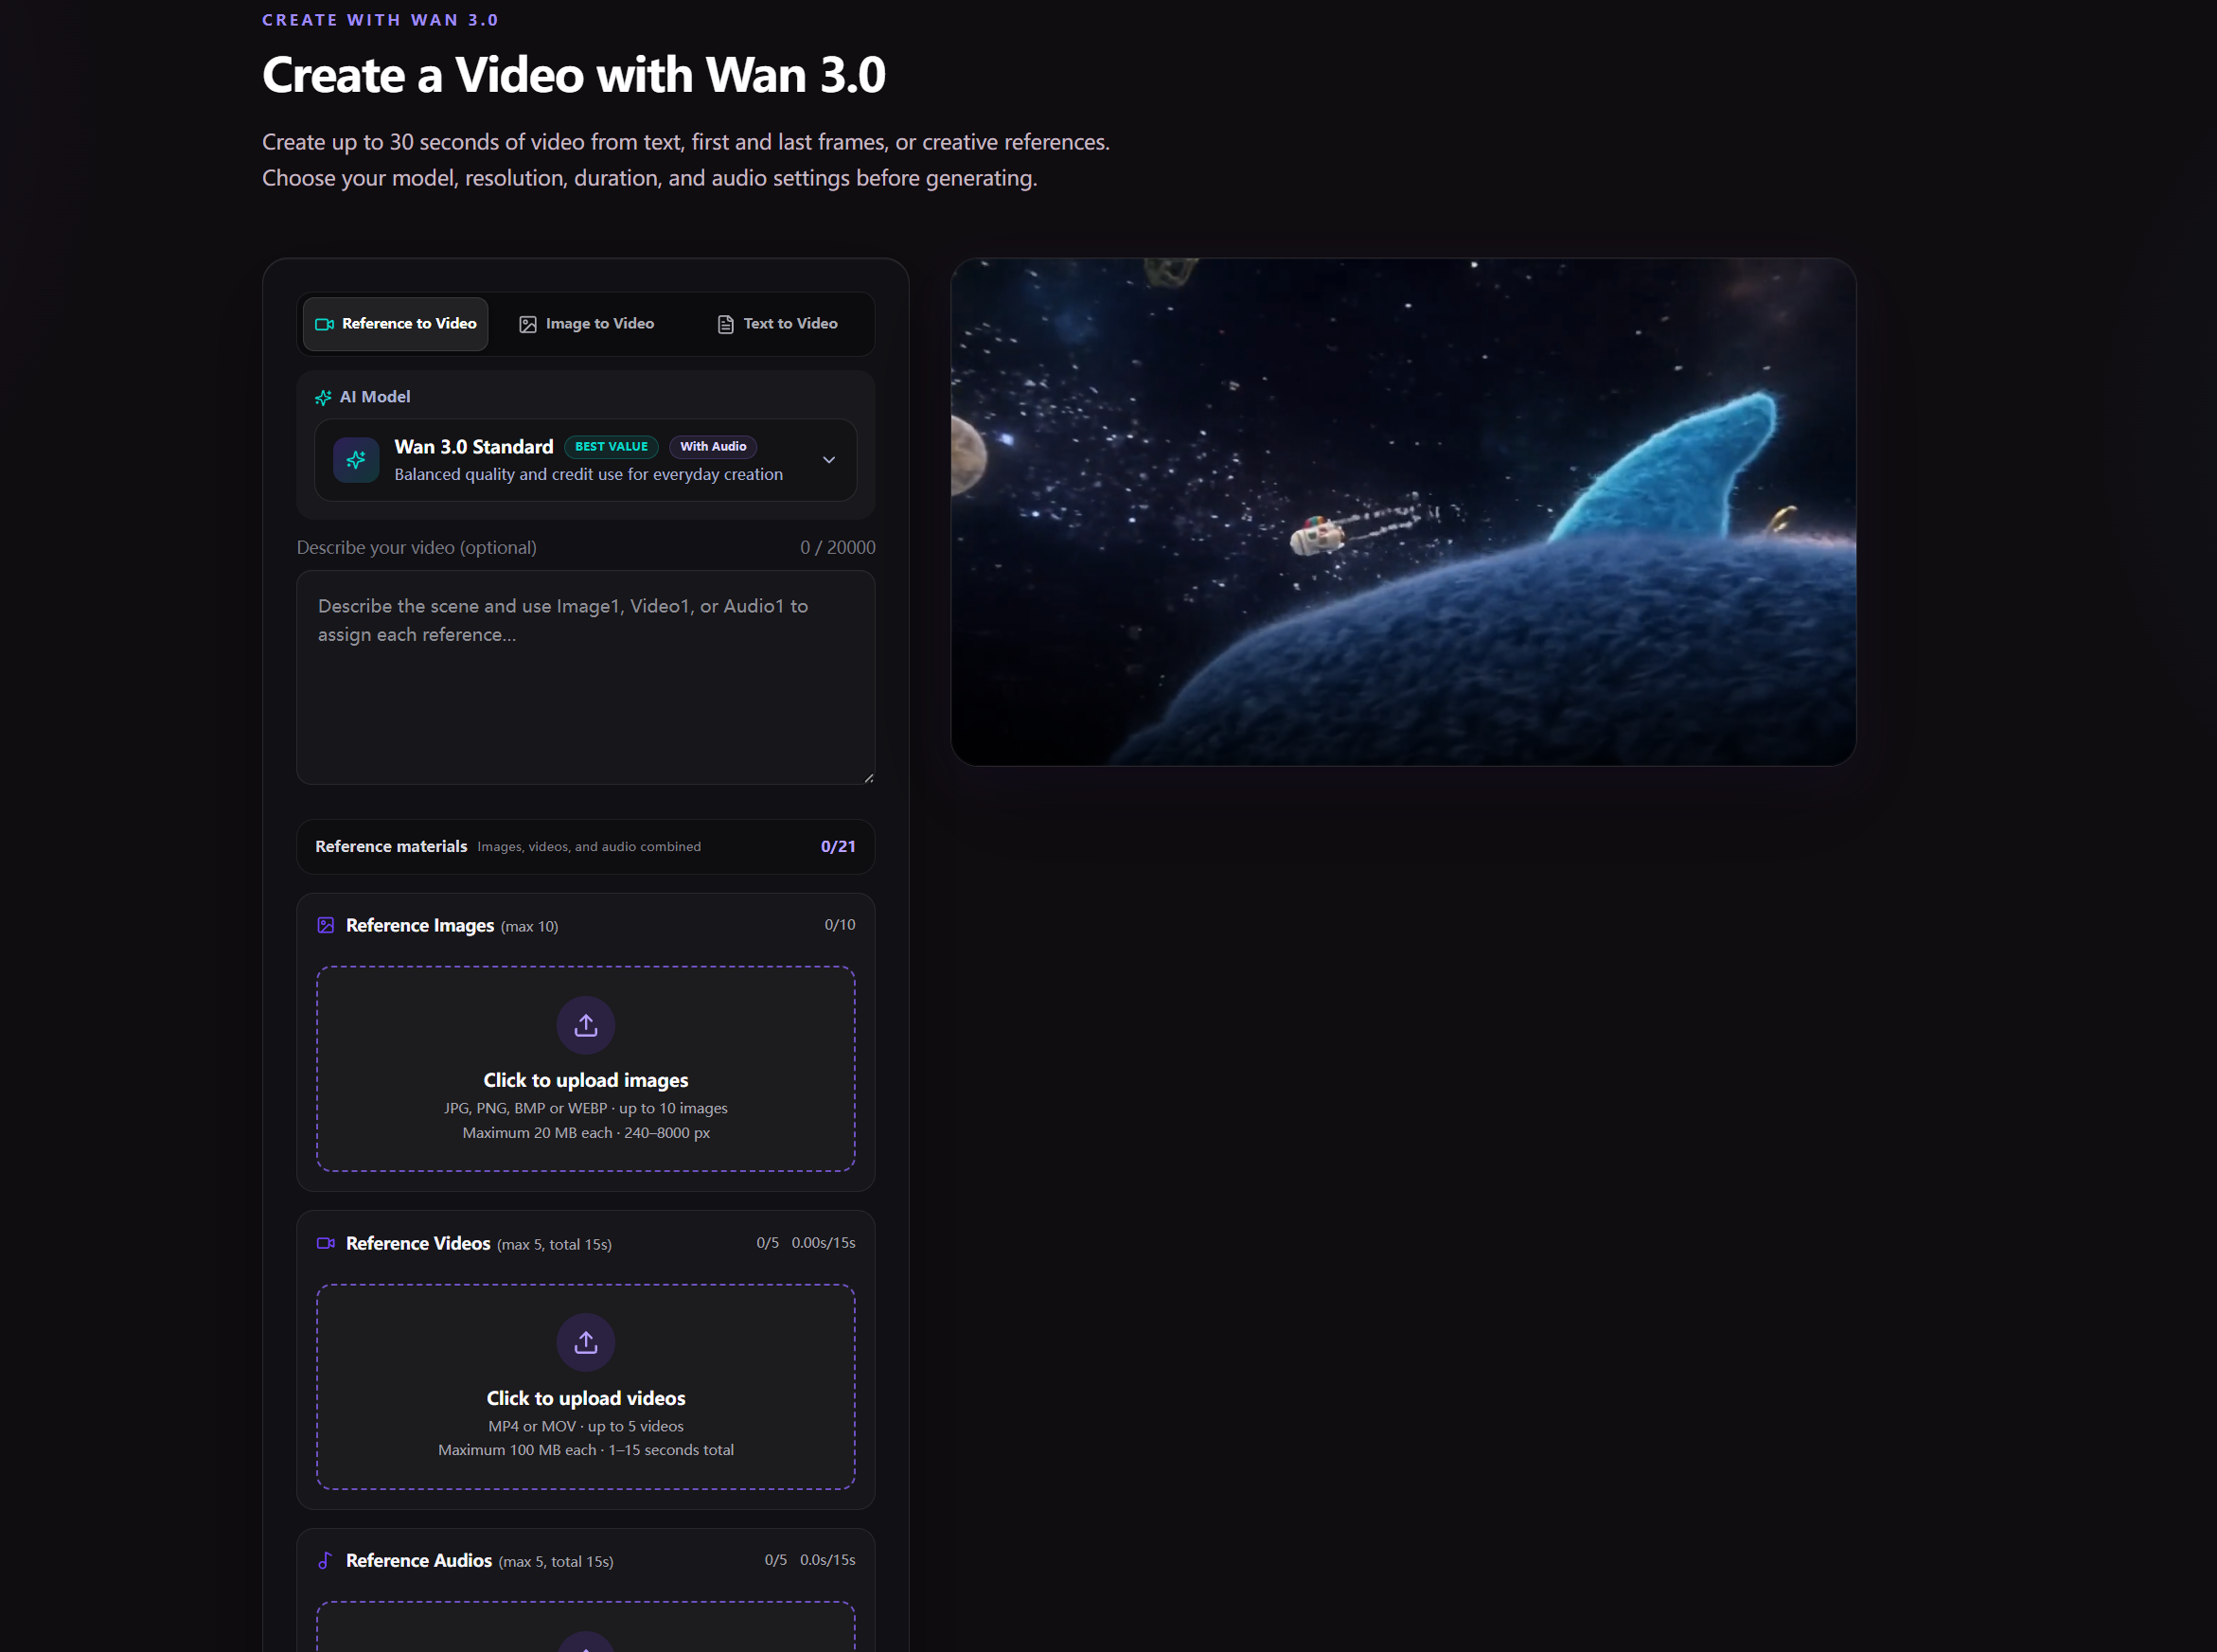Click the Wan 3.0 Standard model icon
Screen dimensions: 2217x1652
[x=356, y=460]
